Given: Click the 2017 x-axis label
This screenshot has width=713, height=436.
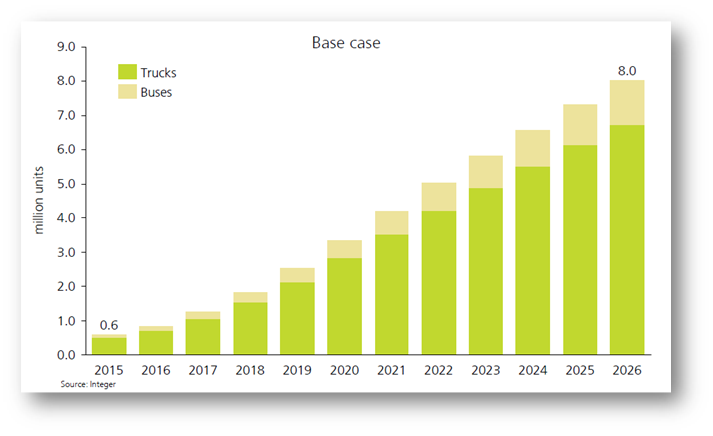Looking at the screenshot, I should [x=203, y=370].
